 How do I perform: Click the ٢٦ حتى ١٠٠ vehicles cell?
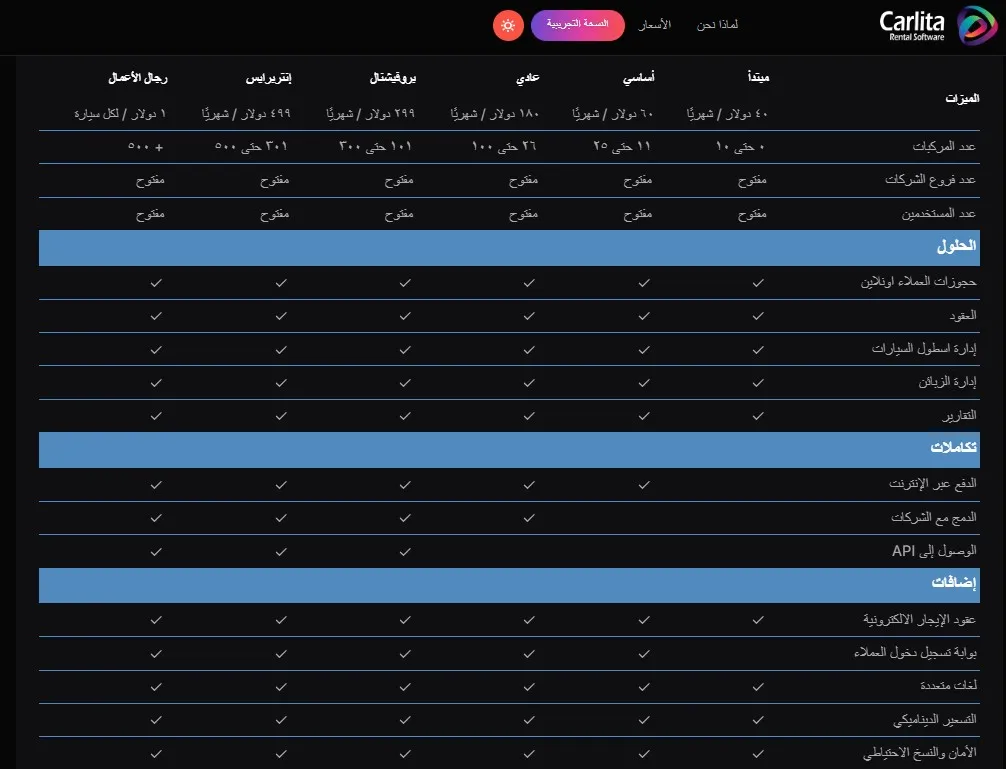pyautogui.click(x=504, y=147)
